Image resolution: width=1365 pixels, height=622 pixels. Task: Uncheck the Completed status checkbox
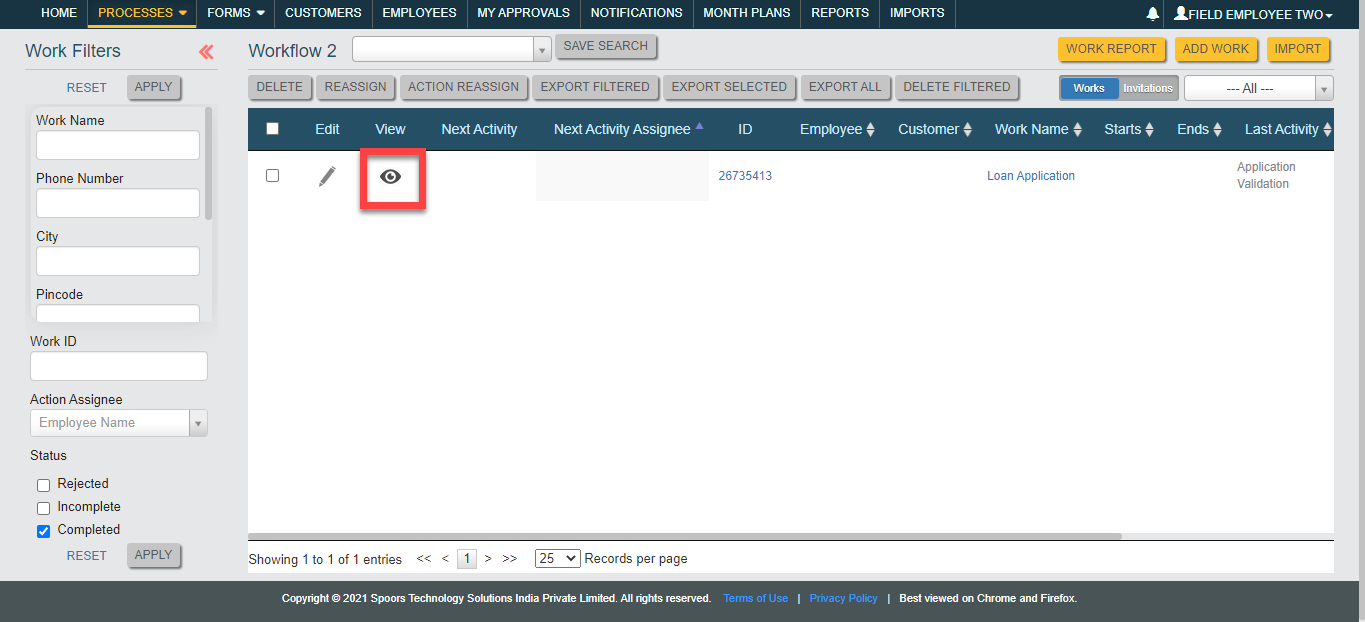[44, 531]
